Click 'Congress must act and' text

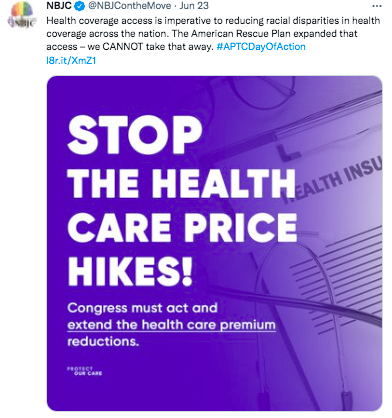[x=142, y=308]
